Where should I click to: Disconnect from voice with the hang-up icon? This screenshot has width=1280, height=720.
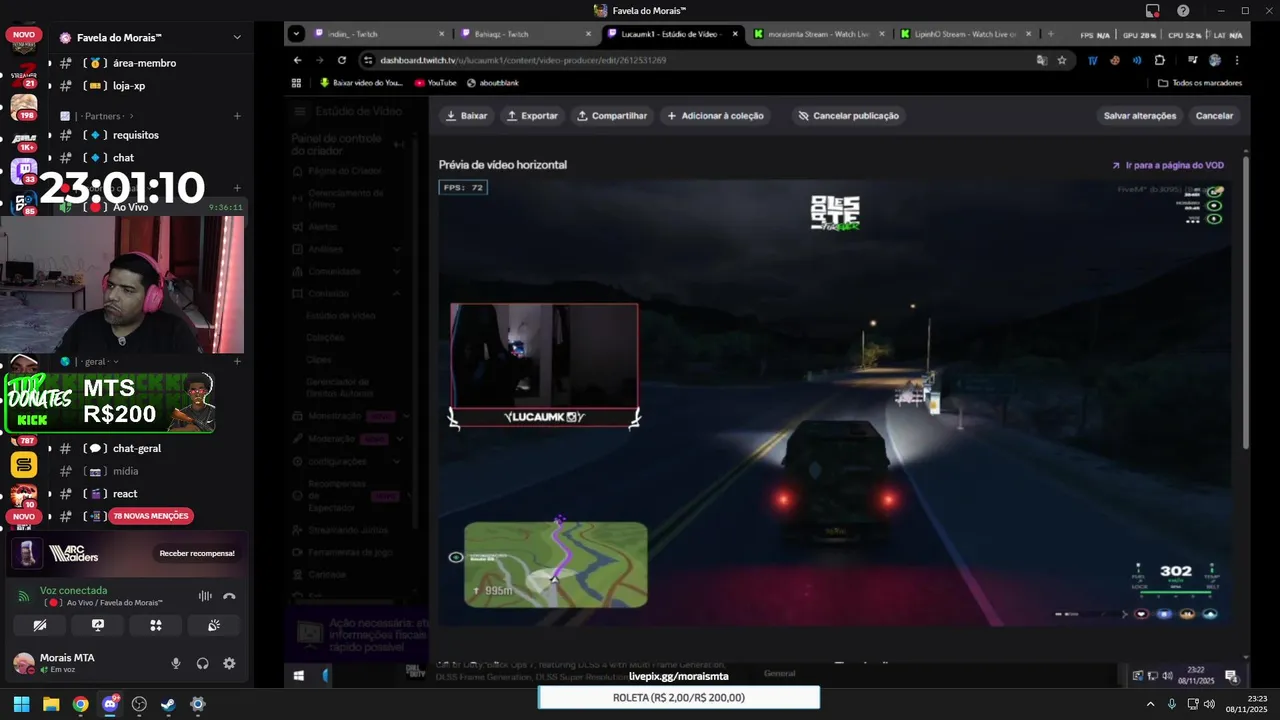[229, 596]
